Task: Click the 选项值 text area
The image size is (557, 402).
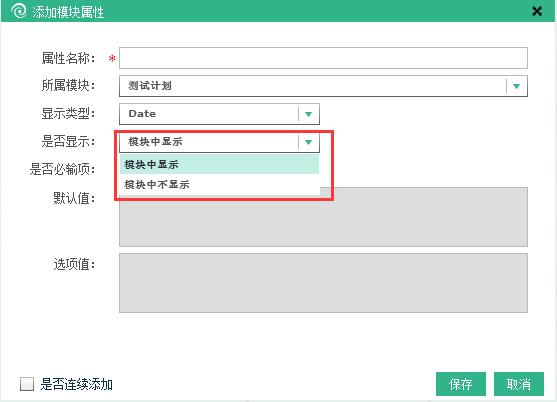Action: (x=323, y=283)
